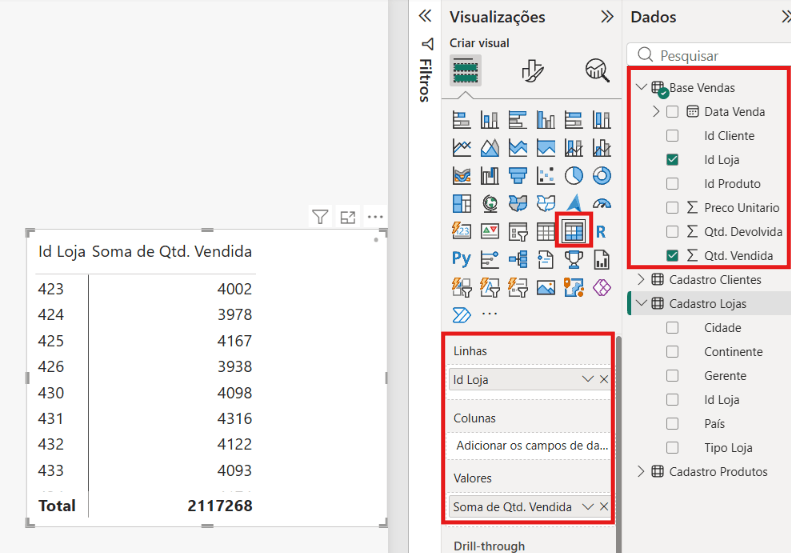Select the stacked column chart visual
Image resolution: width=791 pixels, height=553 pixels.
[x=489, y=120]
